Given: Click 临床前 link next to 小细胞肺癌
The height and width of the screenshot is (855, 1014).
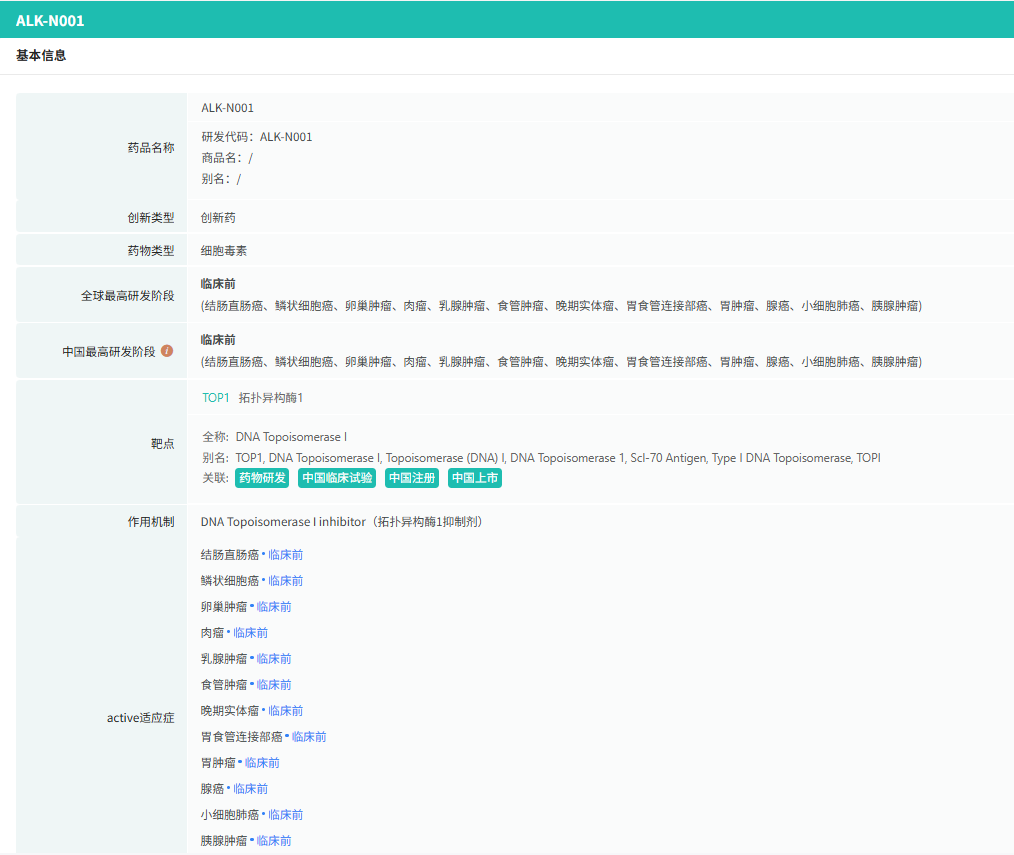Looking at the screenshot, I should click(285, 815).
